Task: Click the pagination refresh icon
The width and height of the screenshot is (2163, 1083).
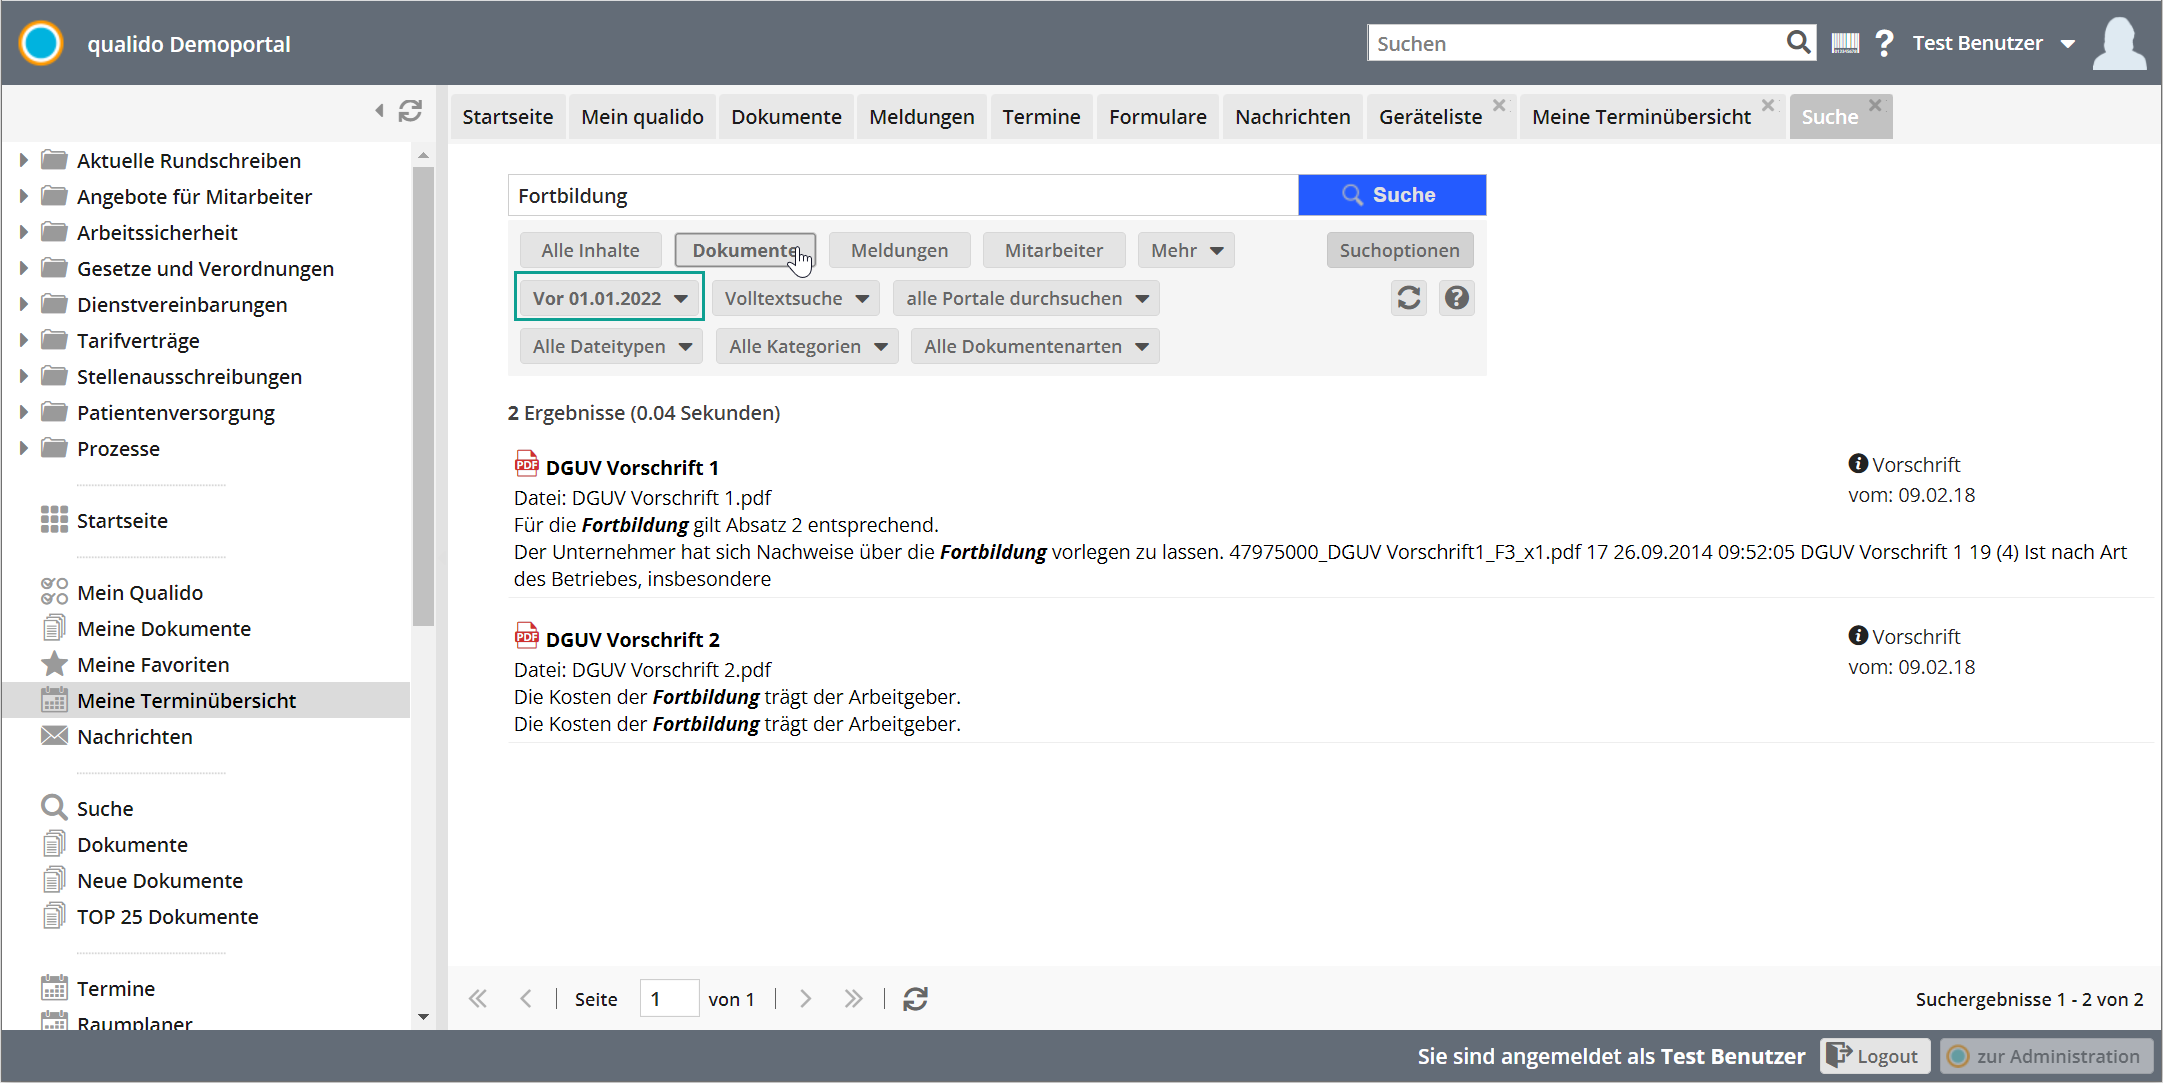Action: coord(915,999)
